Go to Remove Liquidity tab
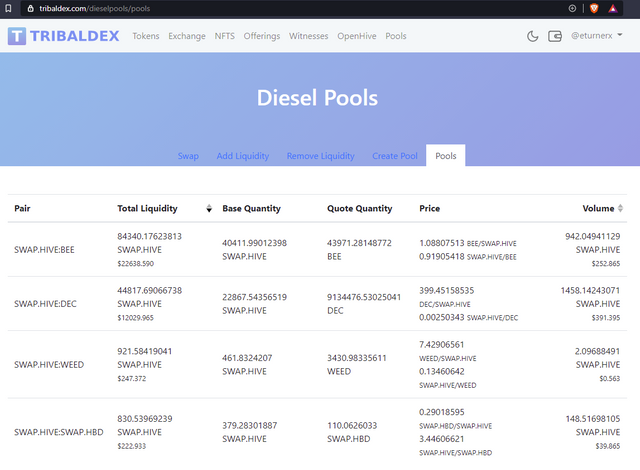 coord(320,156)
